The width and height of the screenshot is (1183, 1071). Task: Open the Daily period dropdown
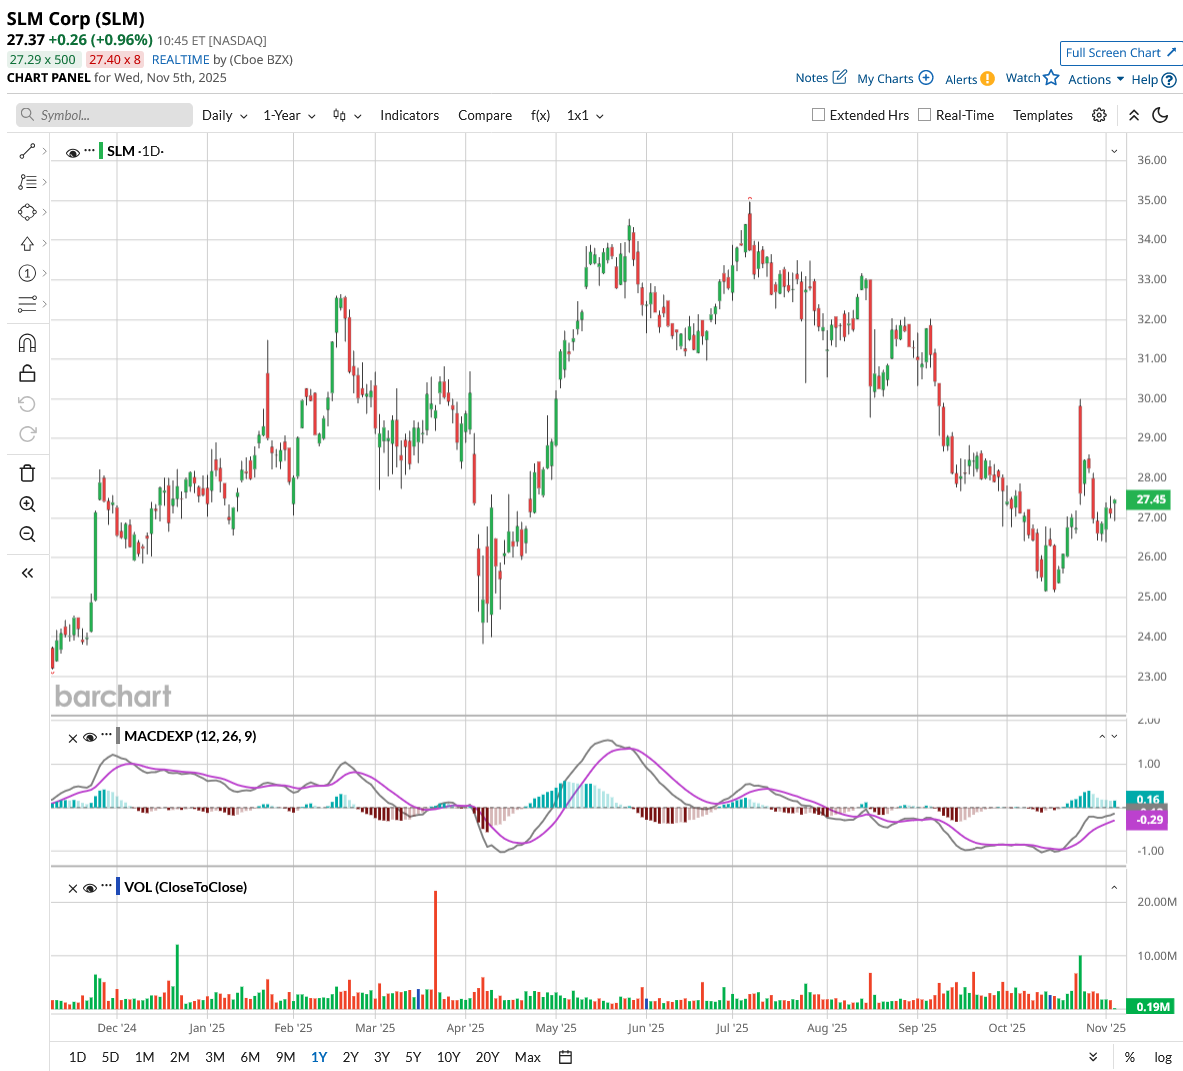tap(225, 115)
